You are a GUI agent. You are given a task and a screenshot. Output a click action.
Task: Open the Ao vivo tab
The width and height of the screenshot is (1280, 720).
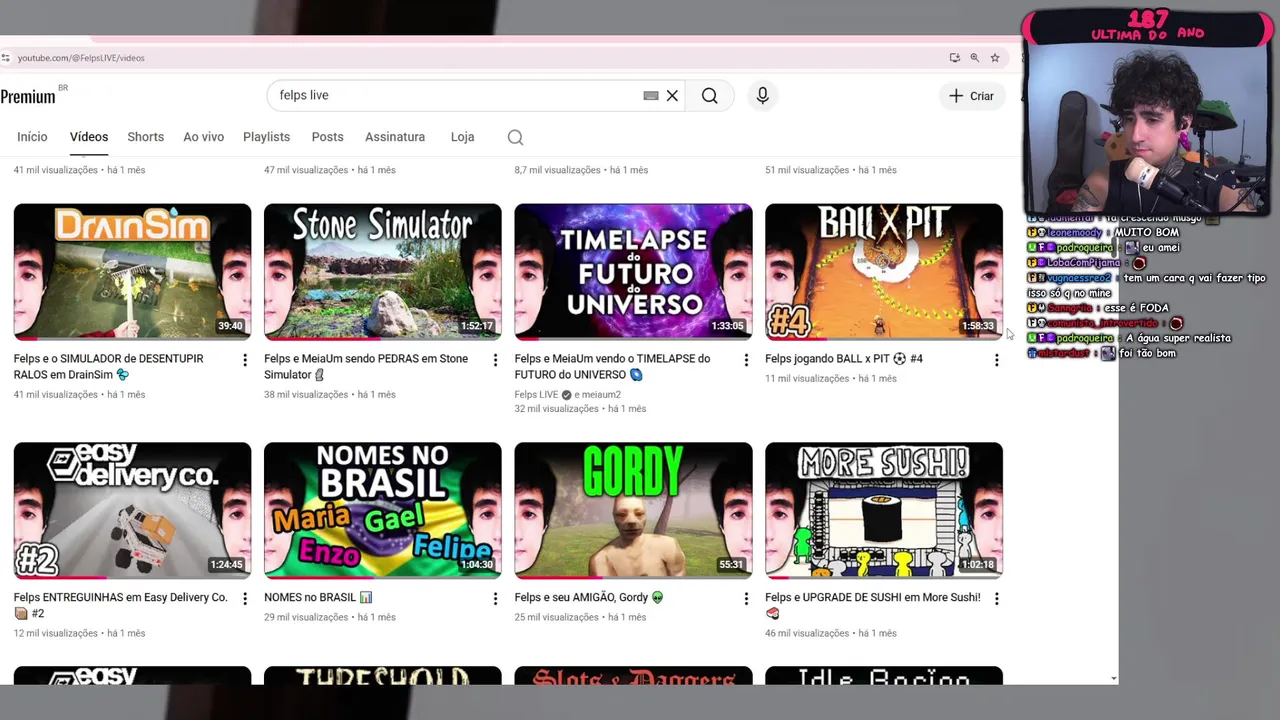203,137
